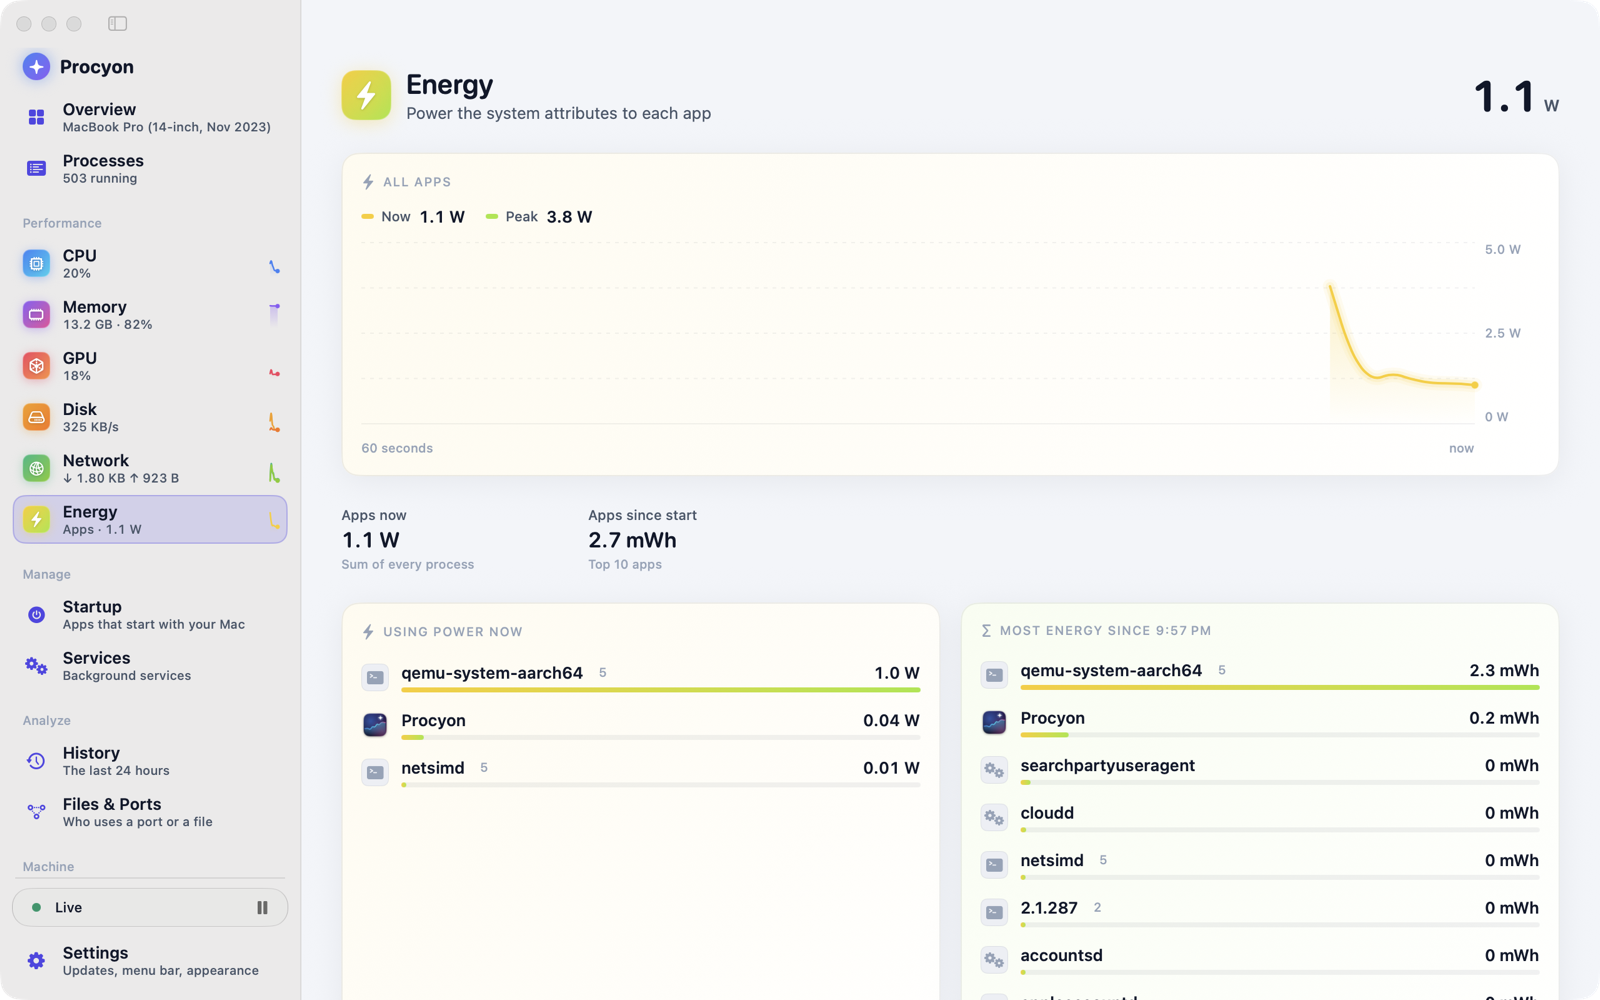Viewport: 1600px width, 1000px height.
Task: Click the Services gears icon
Action: [36, 666]
